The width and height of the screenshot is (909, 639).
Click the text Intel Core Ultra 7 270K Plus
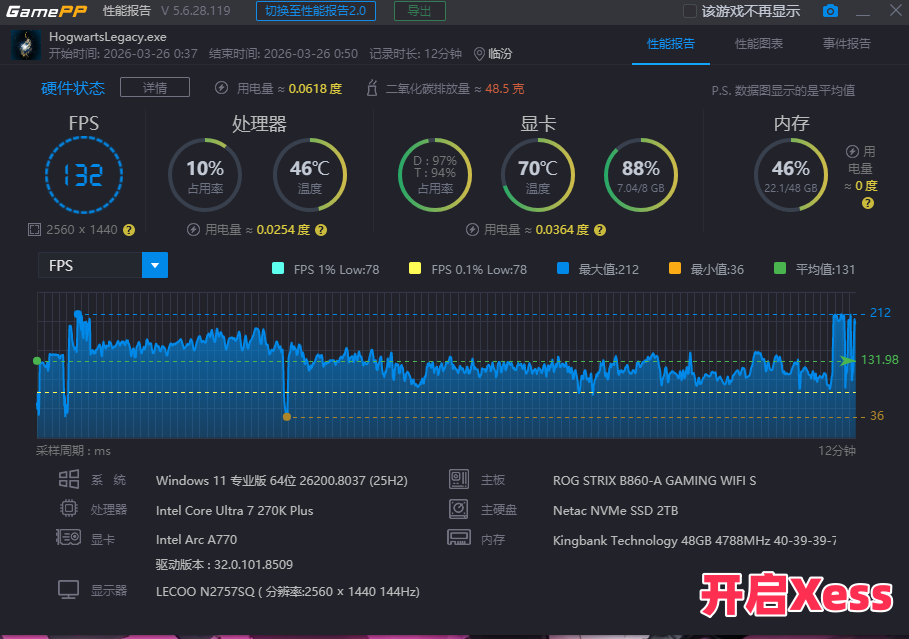coord(234,510)
